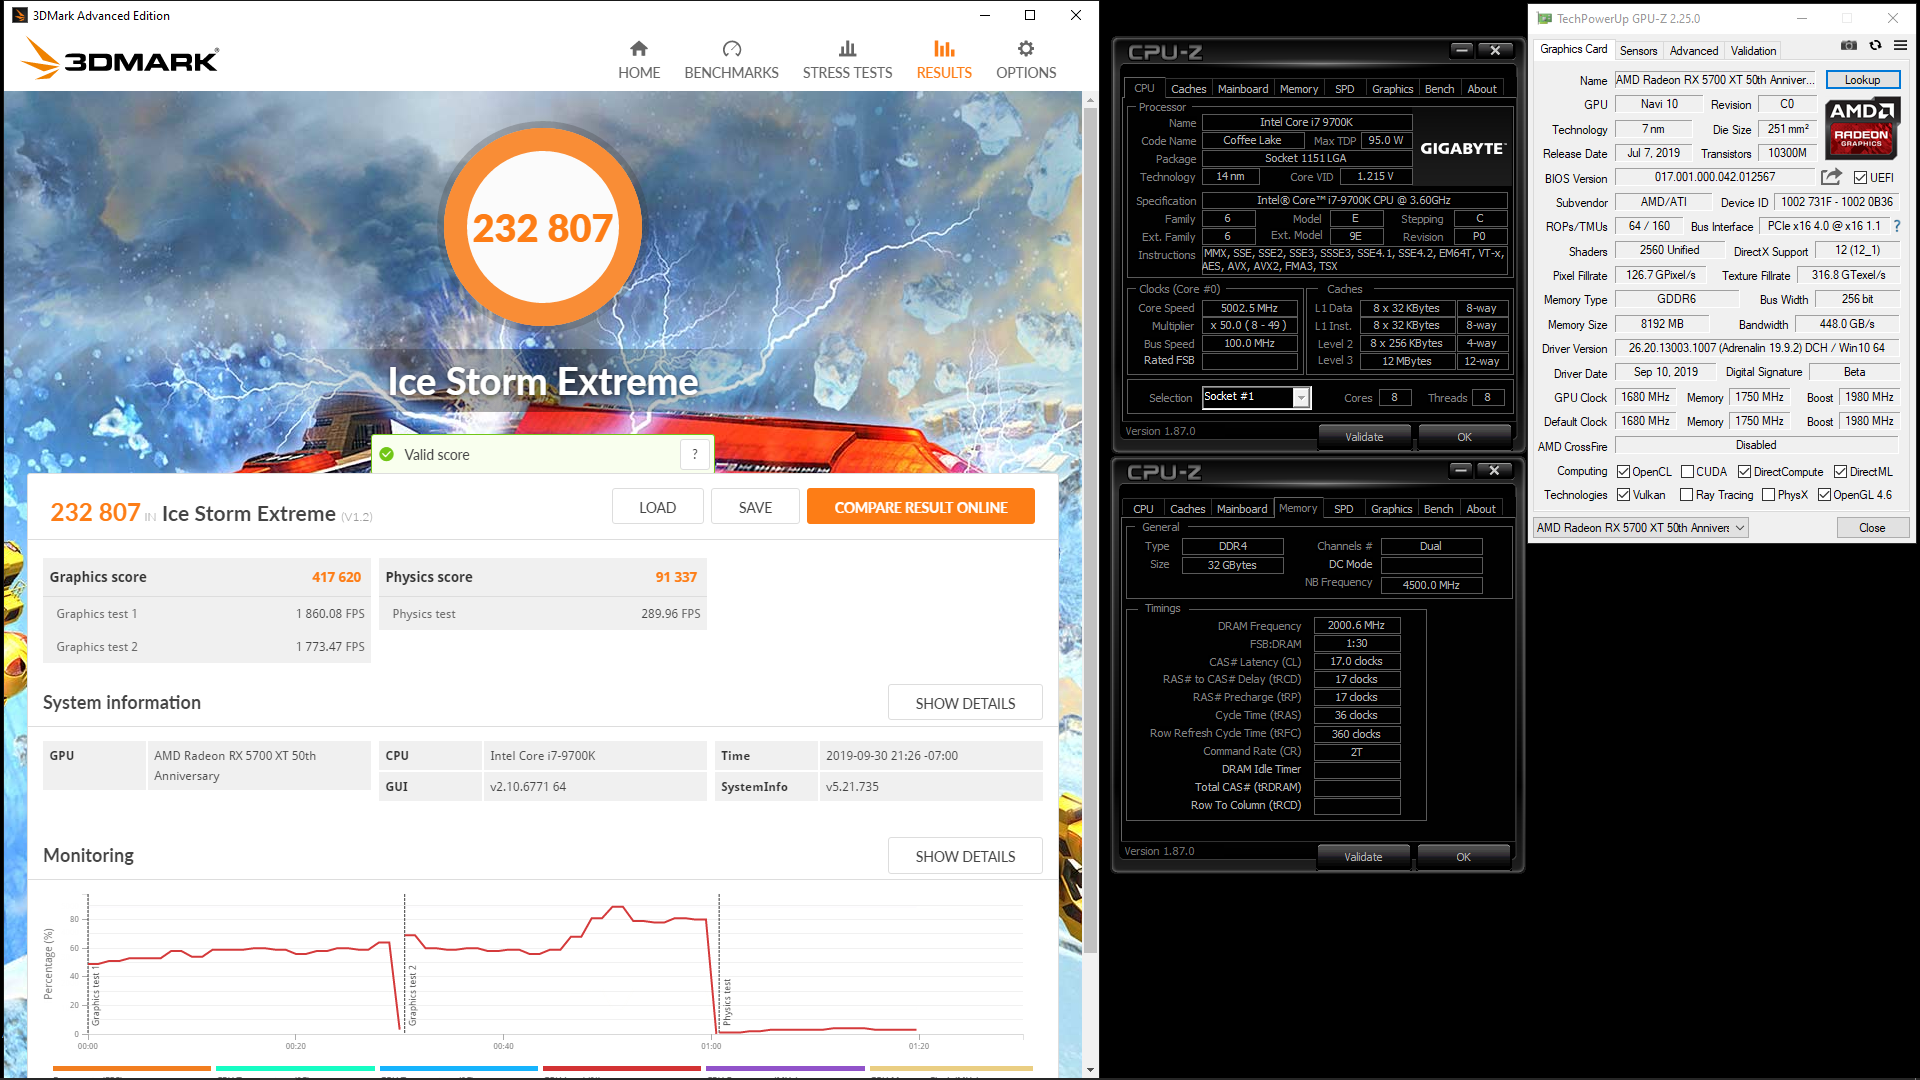Click the Gigabyte logo in CPU-Z
1920x1080 pixels.
[x=1462, y=148]
